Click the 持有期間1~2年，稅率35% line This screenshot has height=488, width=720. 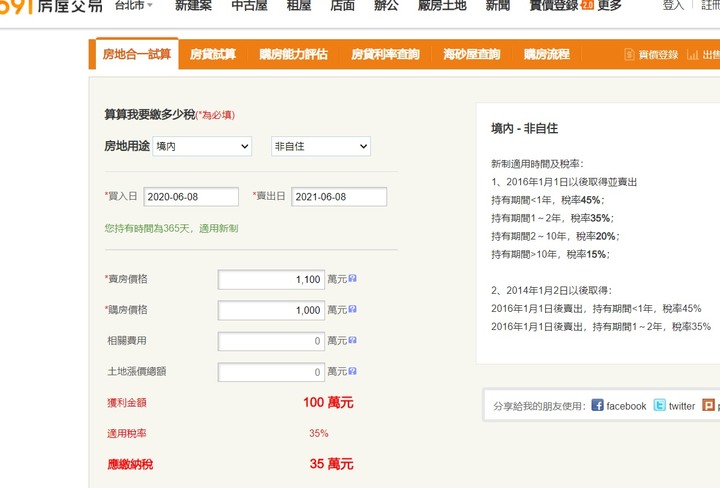click(552, 218)
